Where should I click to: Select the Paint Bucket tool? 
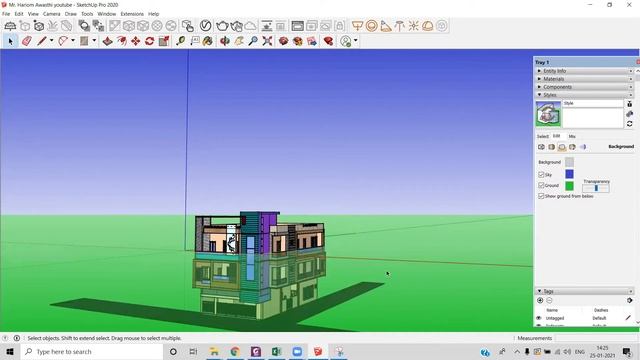pos(208,41)
